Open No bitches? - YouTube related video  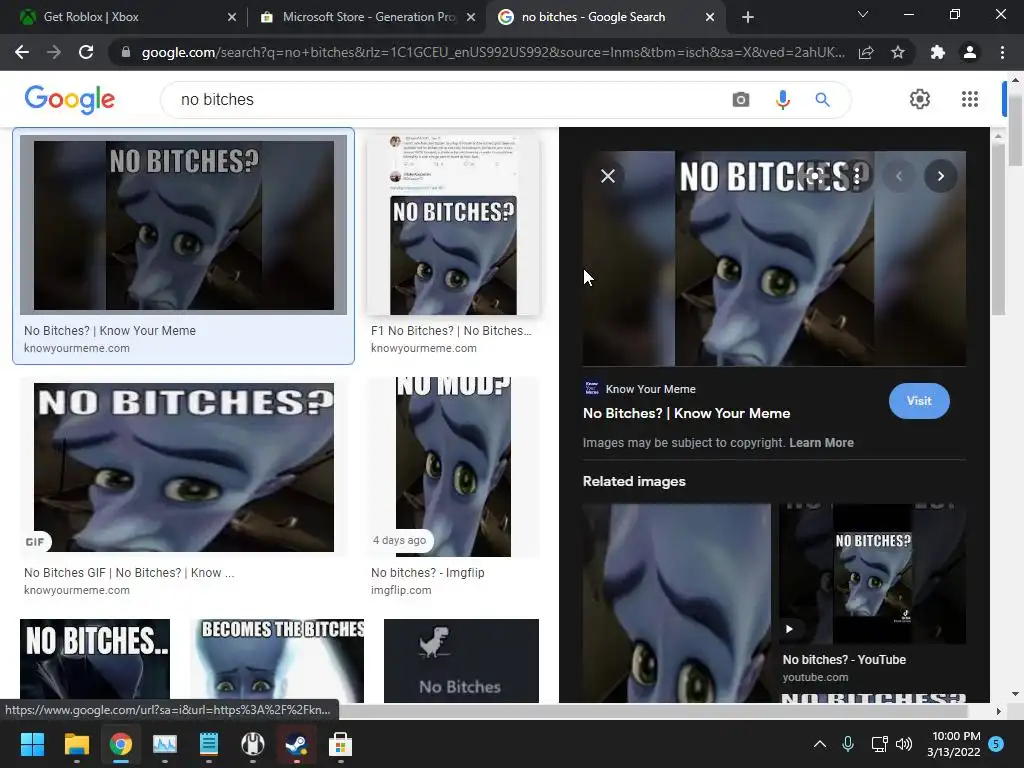tap(872, 573)
